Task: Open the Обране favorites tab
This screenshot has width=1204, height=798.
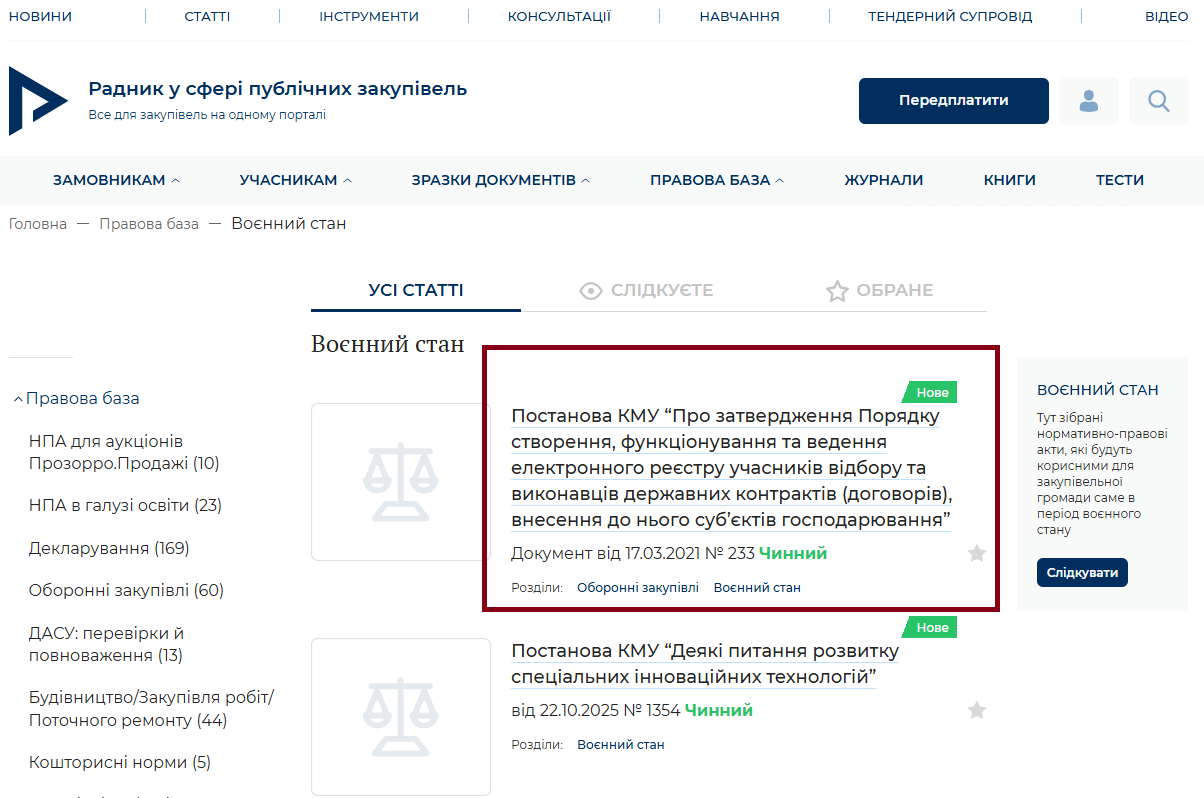Action: 879,290
